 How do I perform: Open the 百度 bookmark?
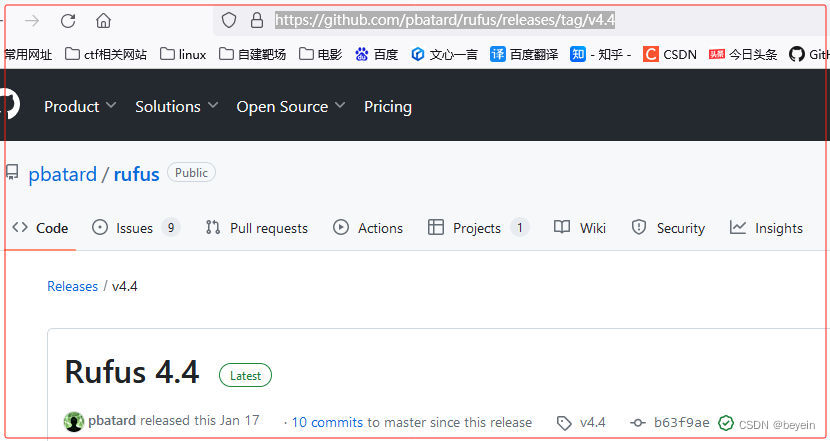pos(376,54)
